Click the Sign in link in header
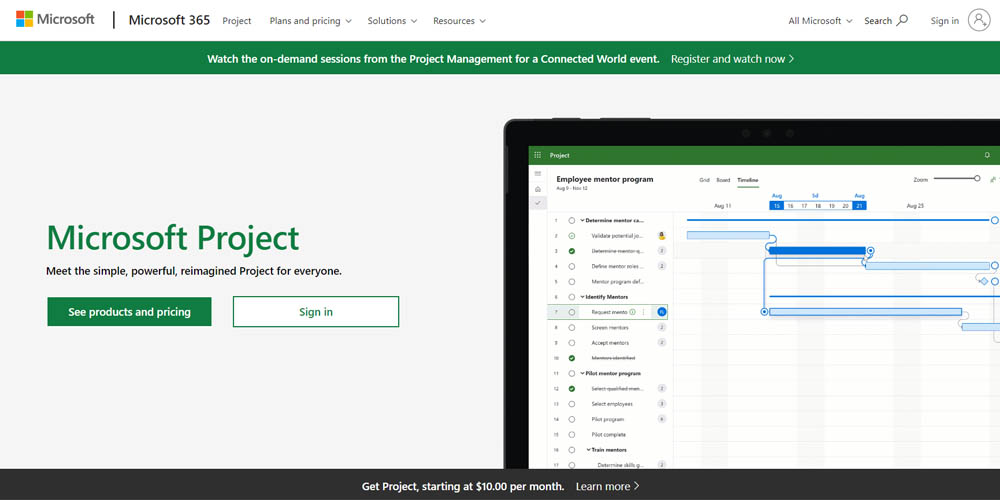 (945, 20)
